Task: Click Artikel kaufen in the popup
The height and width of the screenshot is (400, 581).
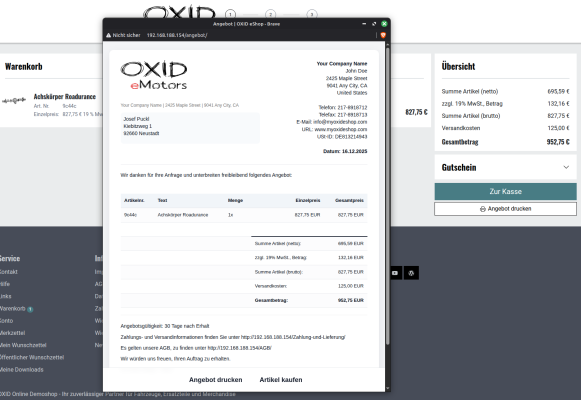Action: 281,380
